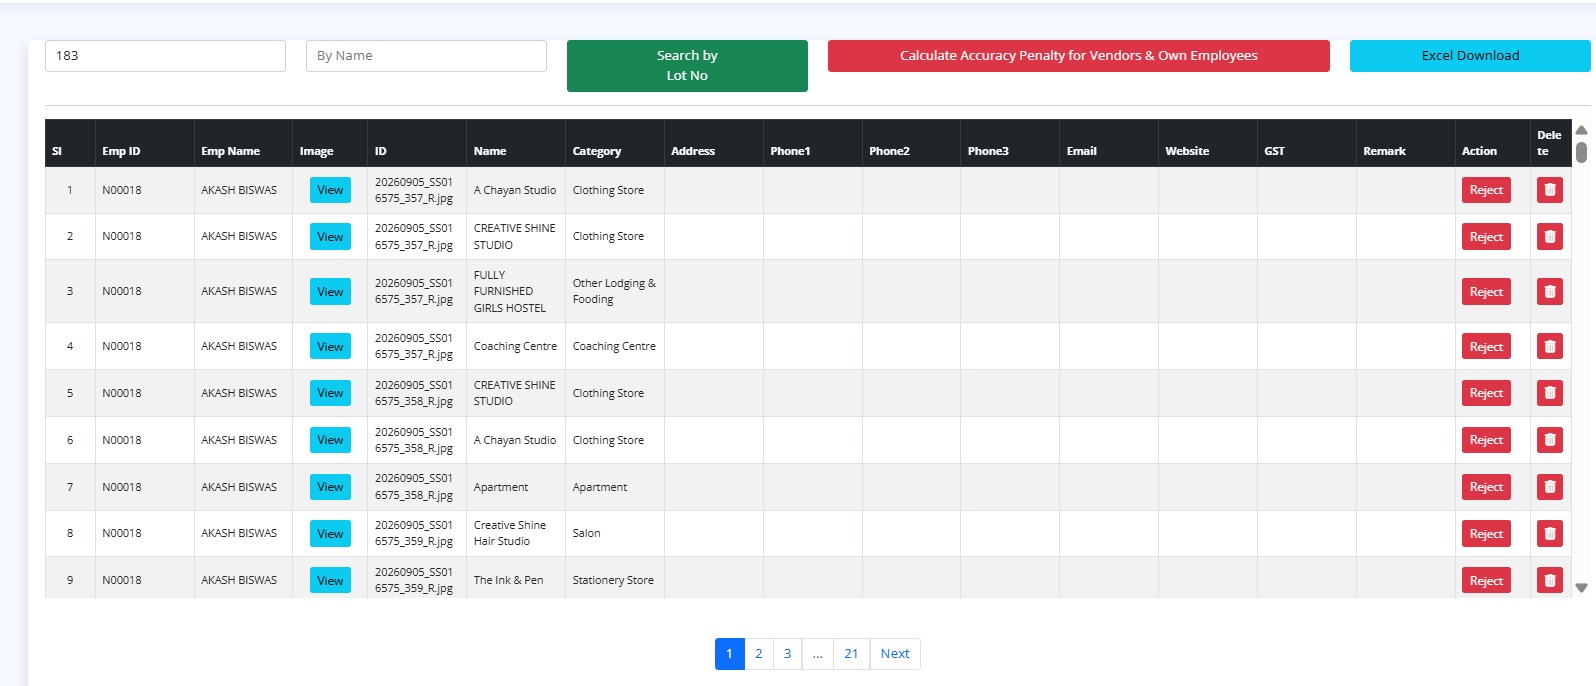1596x686 pixels.
Task: Select pagination page 1
Action: 729,654
